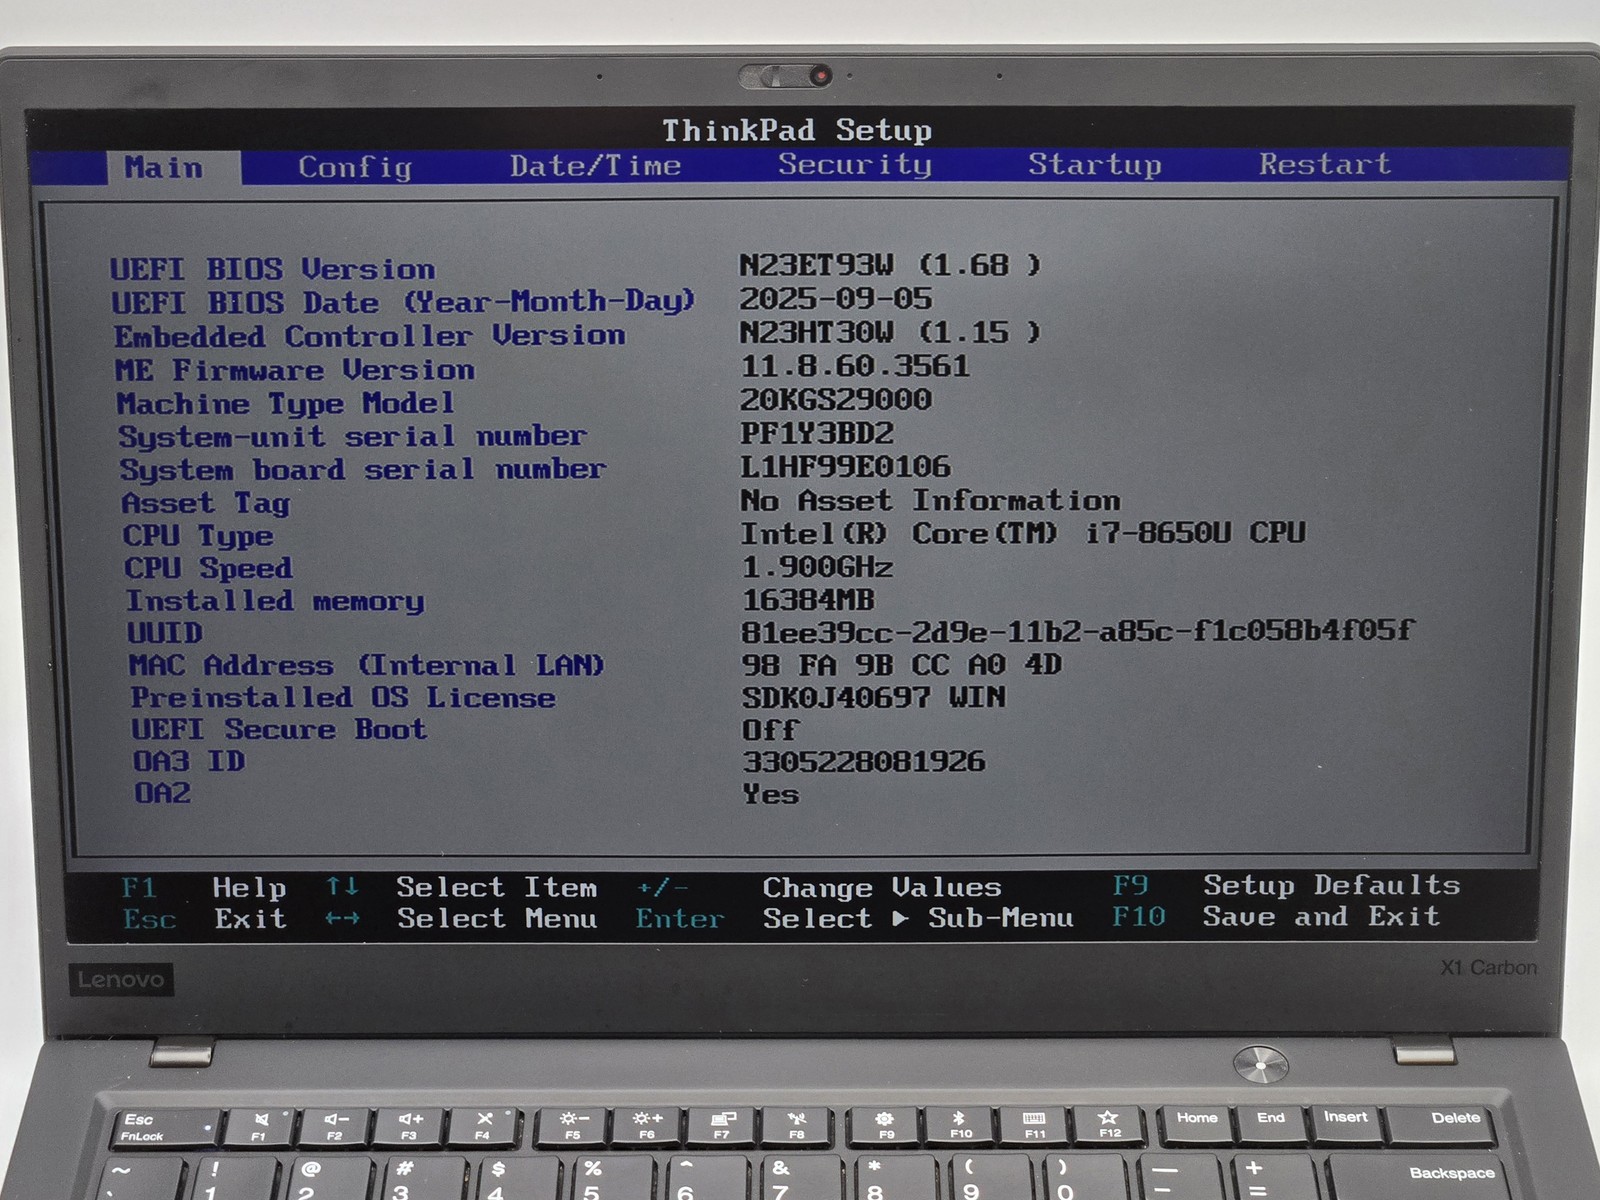Screen dimensions: 1600x1200
Task: Select the Installed memory label
Action: point(275,601)
